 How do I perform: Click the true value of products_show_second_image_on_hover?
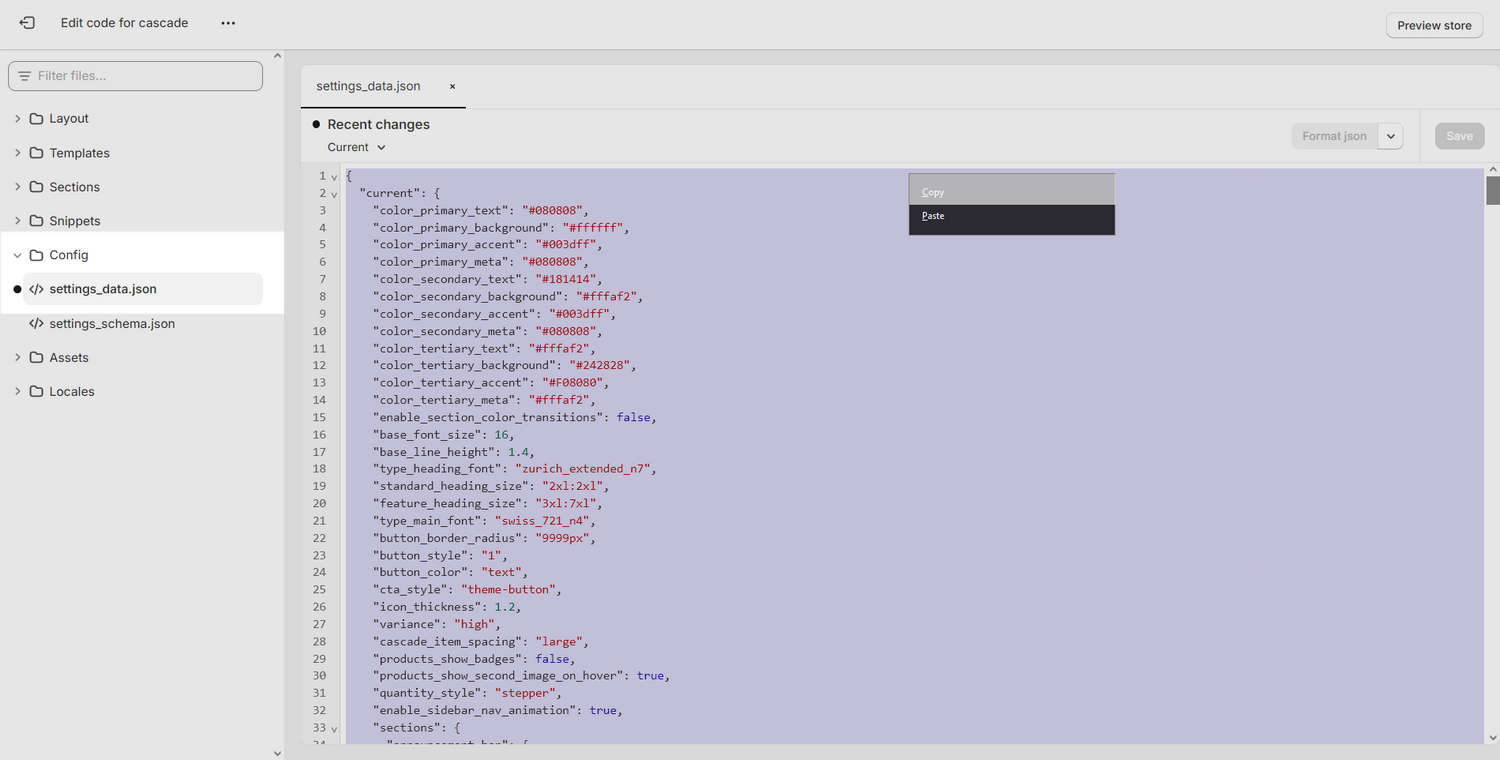(x=651, y=676)
